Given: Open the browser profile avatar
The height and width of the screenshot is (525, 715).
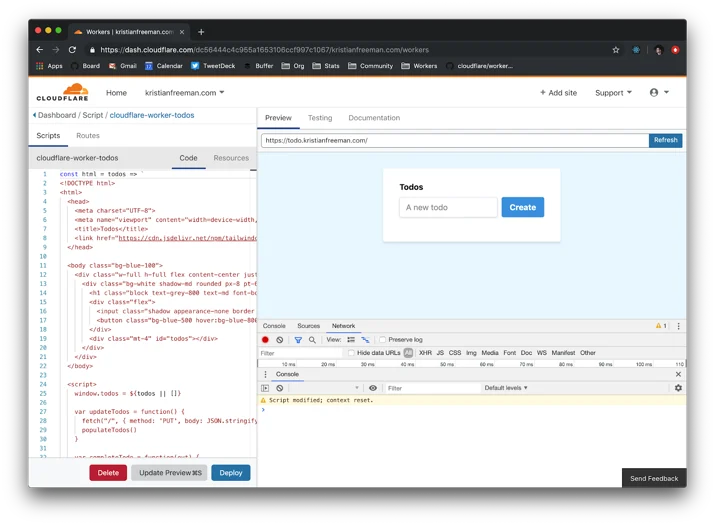Looking at the screenshot, I should [658, 50].
